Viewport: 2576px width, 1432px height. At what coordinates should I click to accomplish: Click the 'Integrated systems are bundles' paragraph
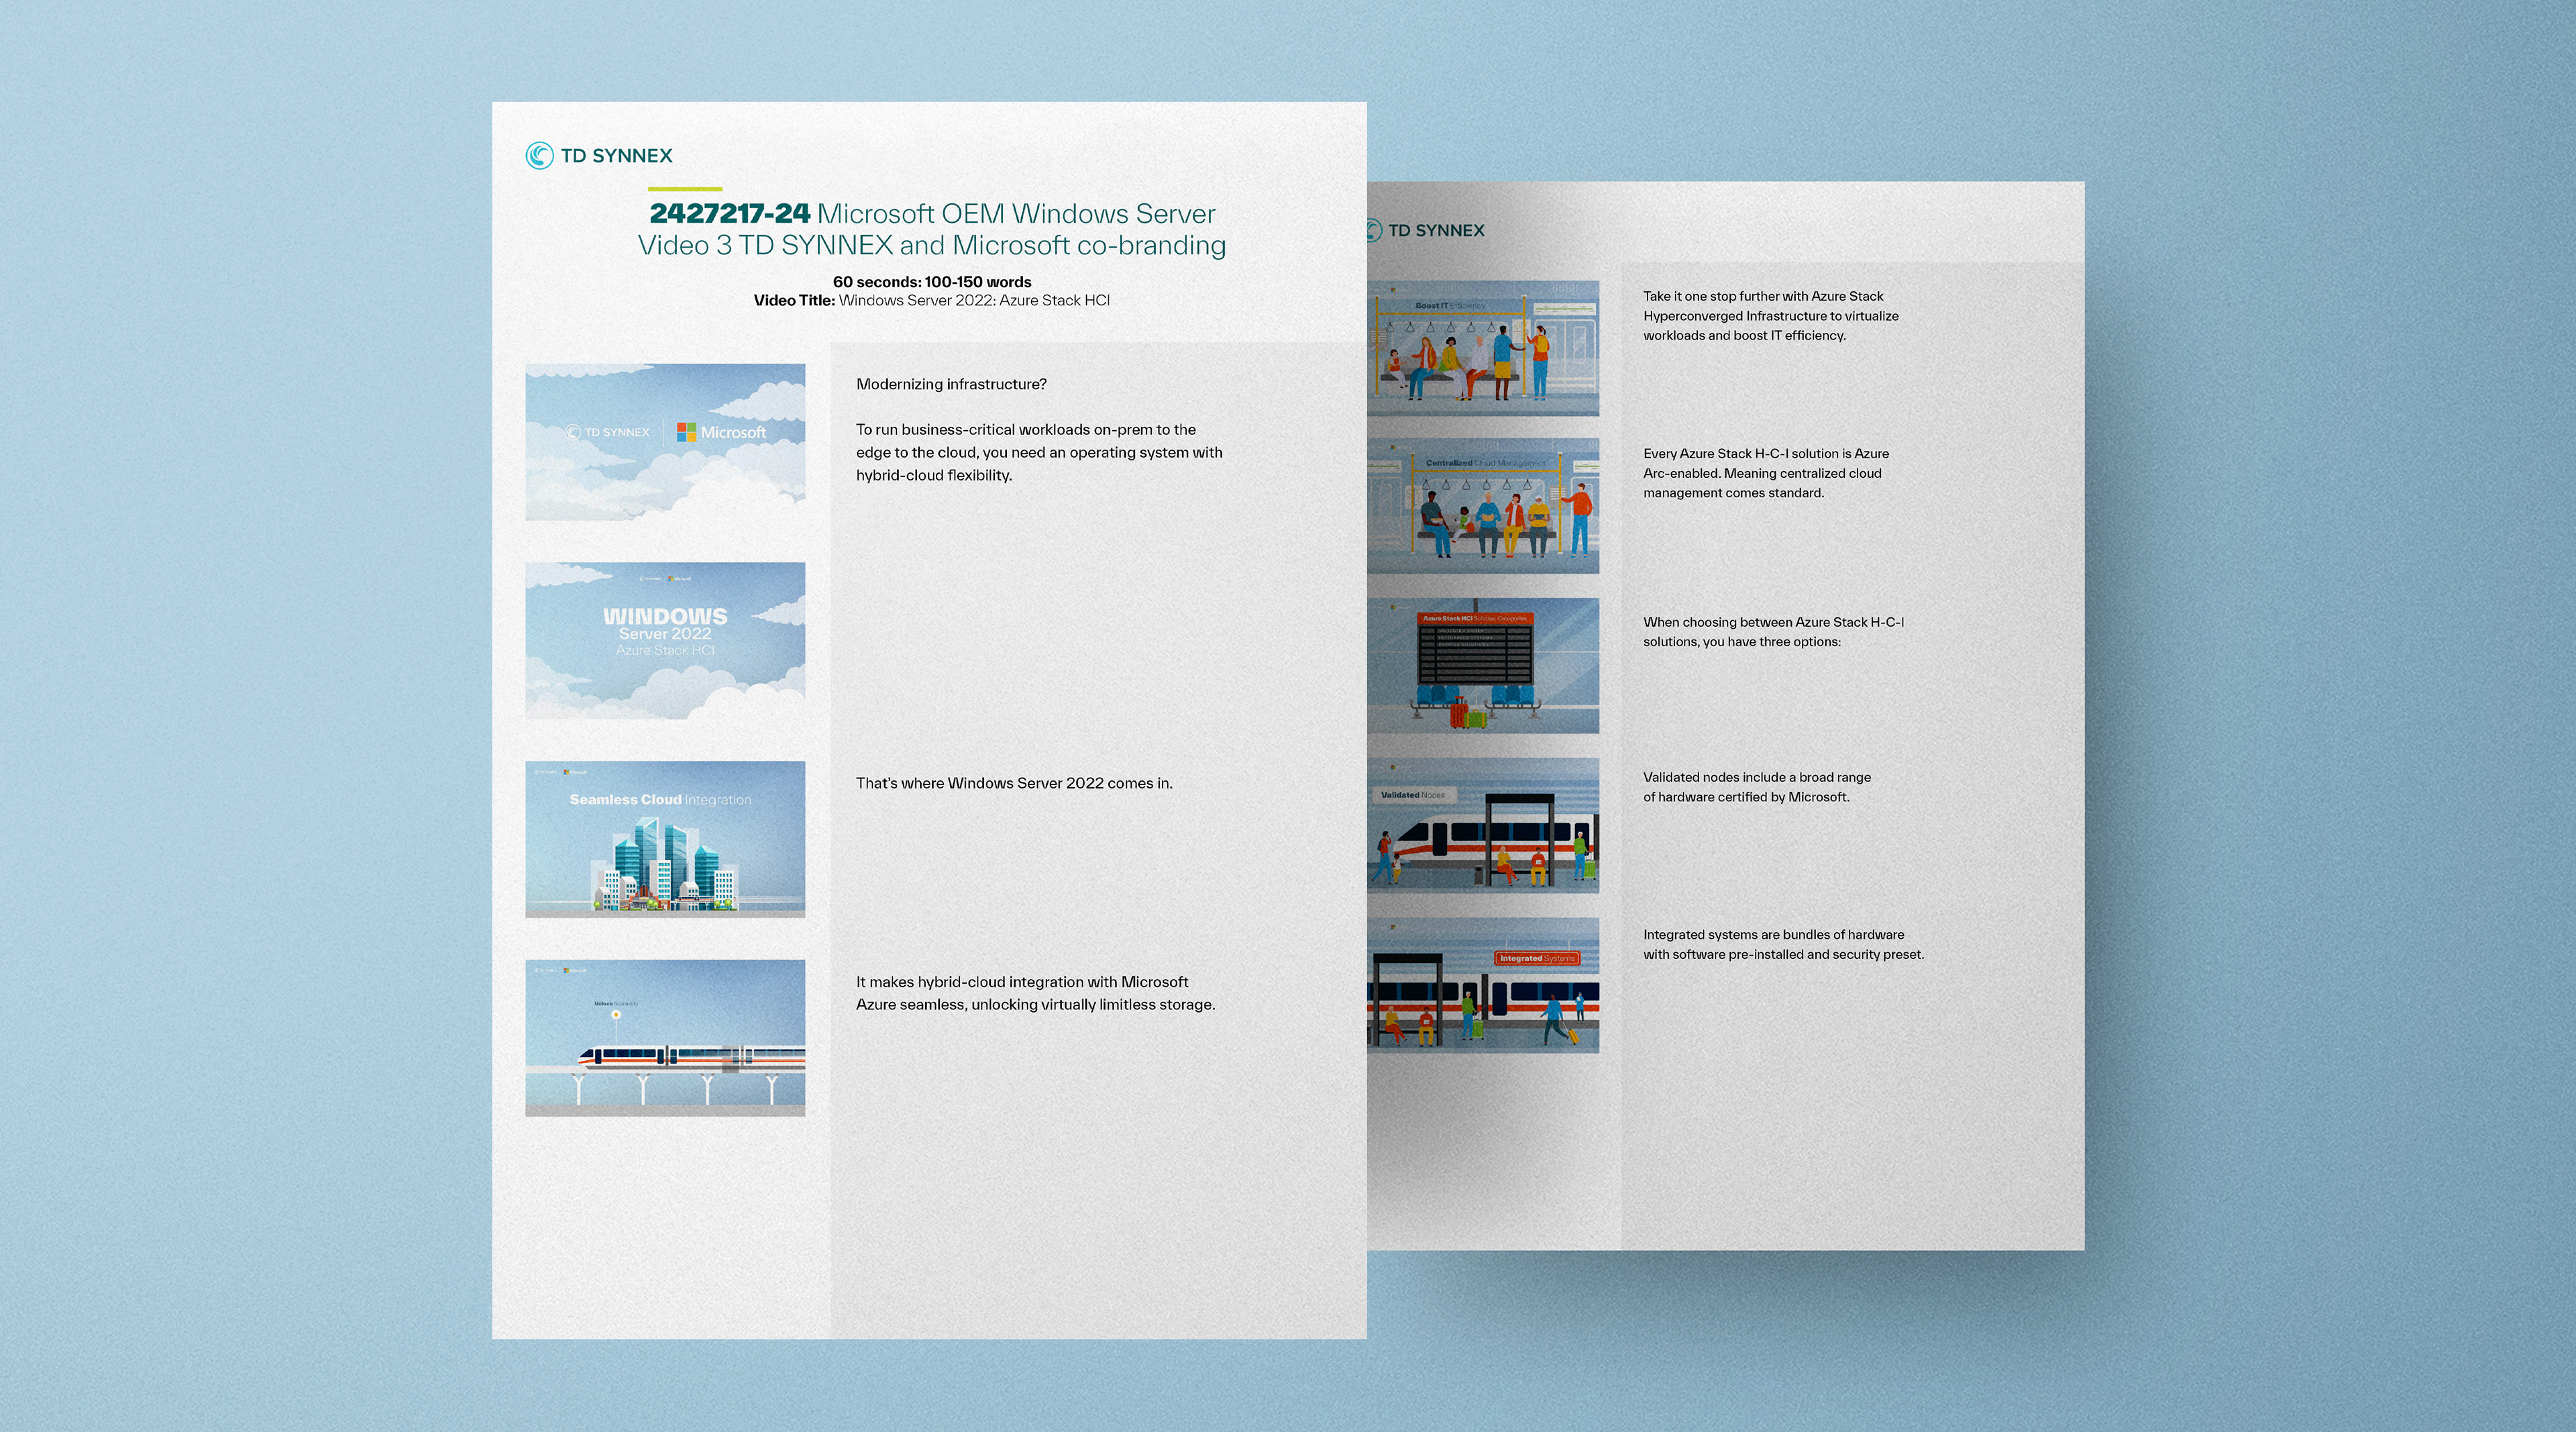(1783, 944)
